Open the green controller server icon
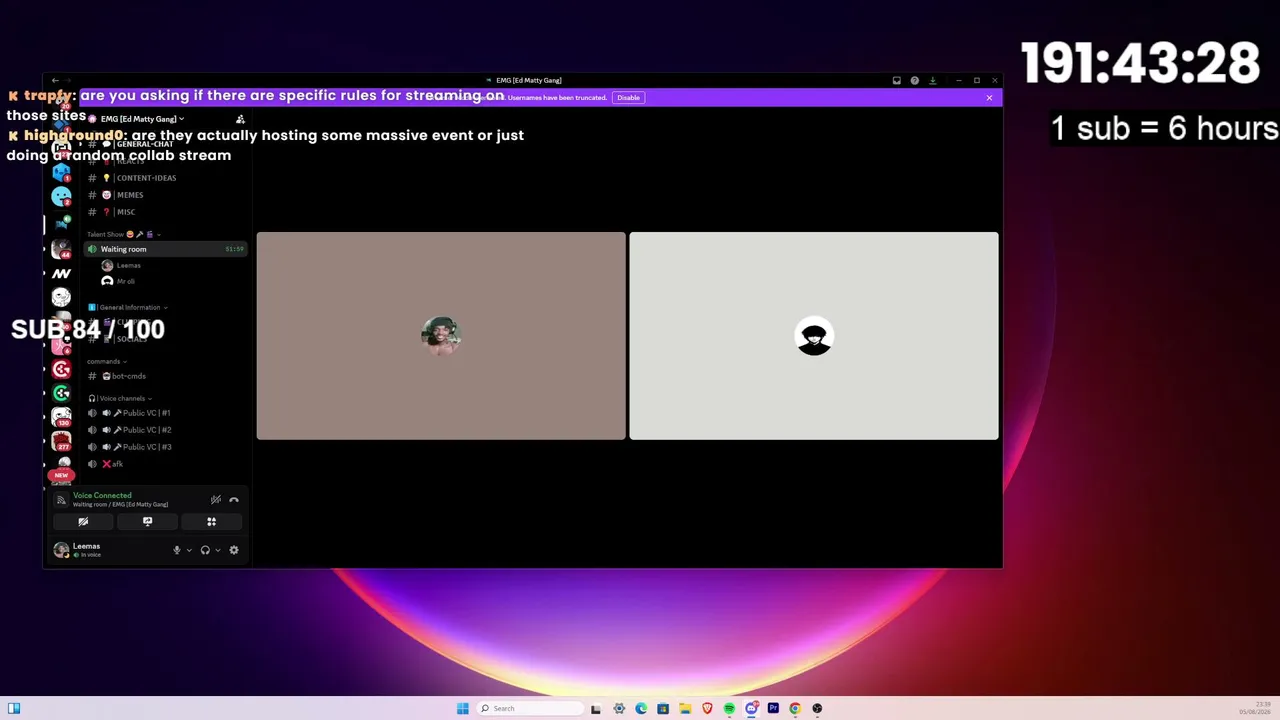 (61, 393)
